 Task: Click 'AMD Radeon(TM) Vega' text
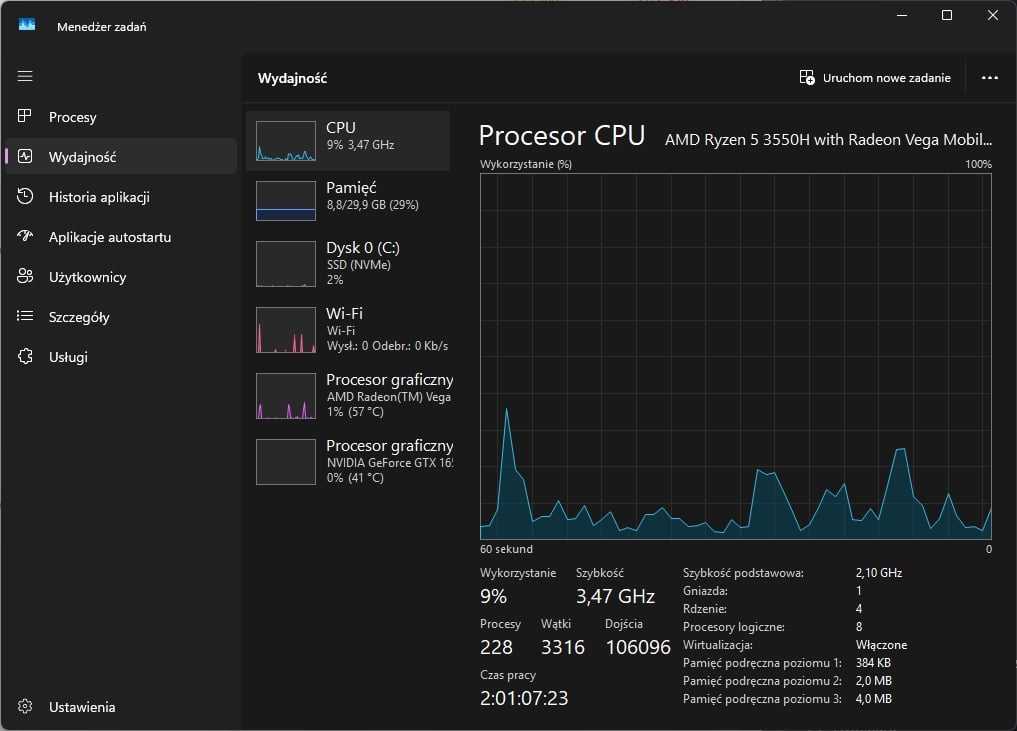point(389,396)
